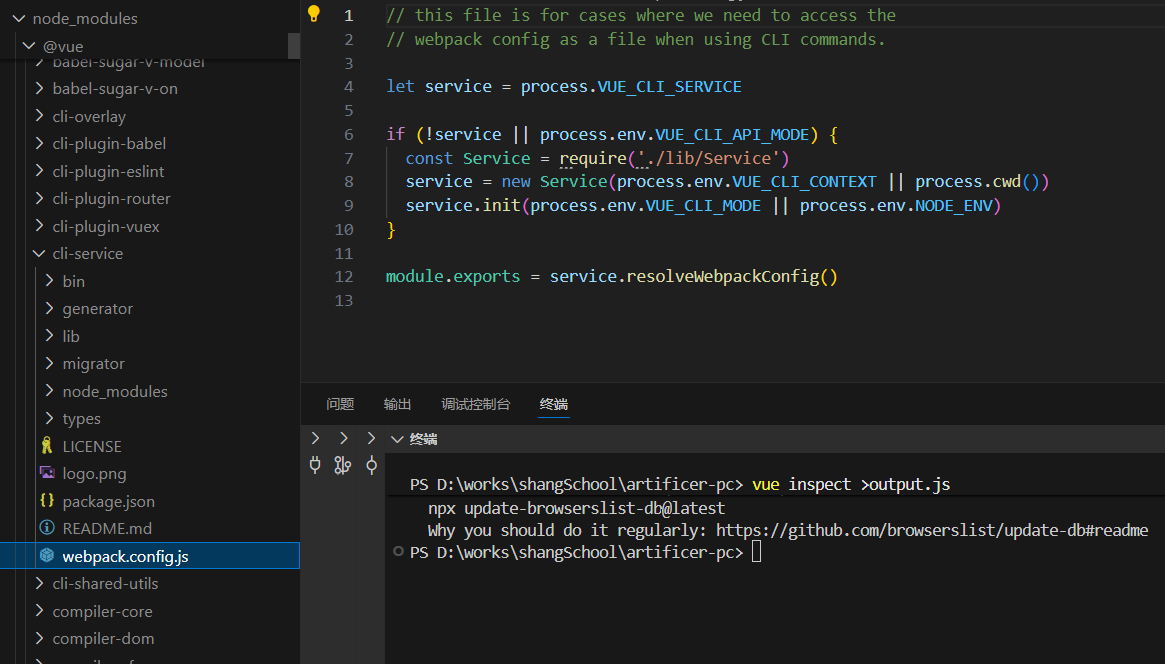Expand the cli-overlay folder
Viewport: 1165px width, 664px height.
pyautogui.click(x=39, y=116)
